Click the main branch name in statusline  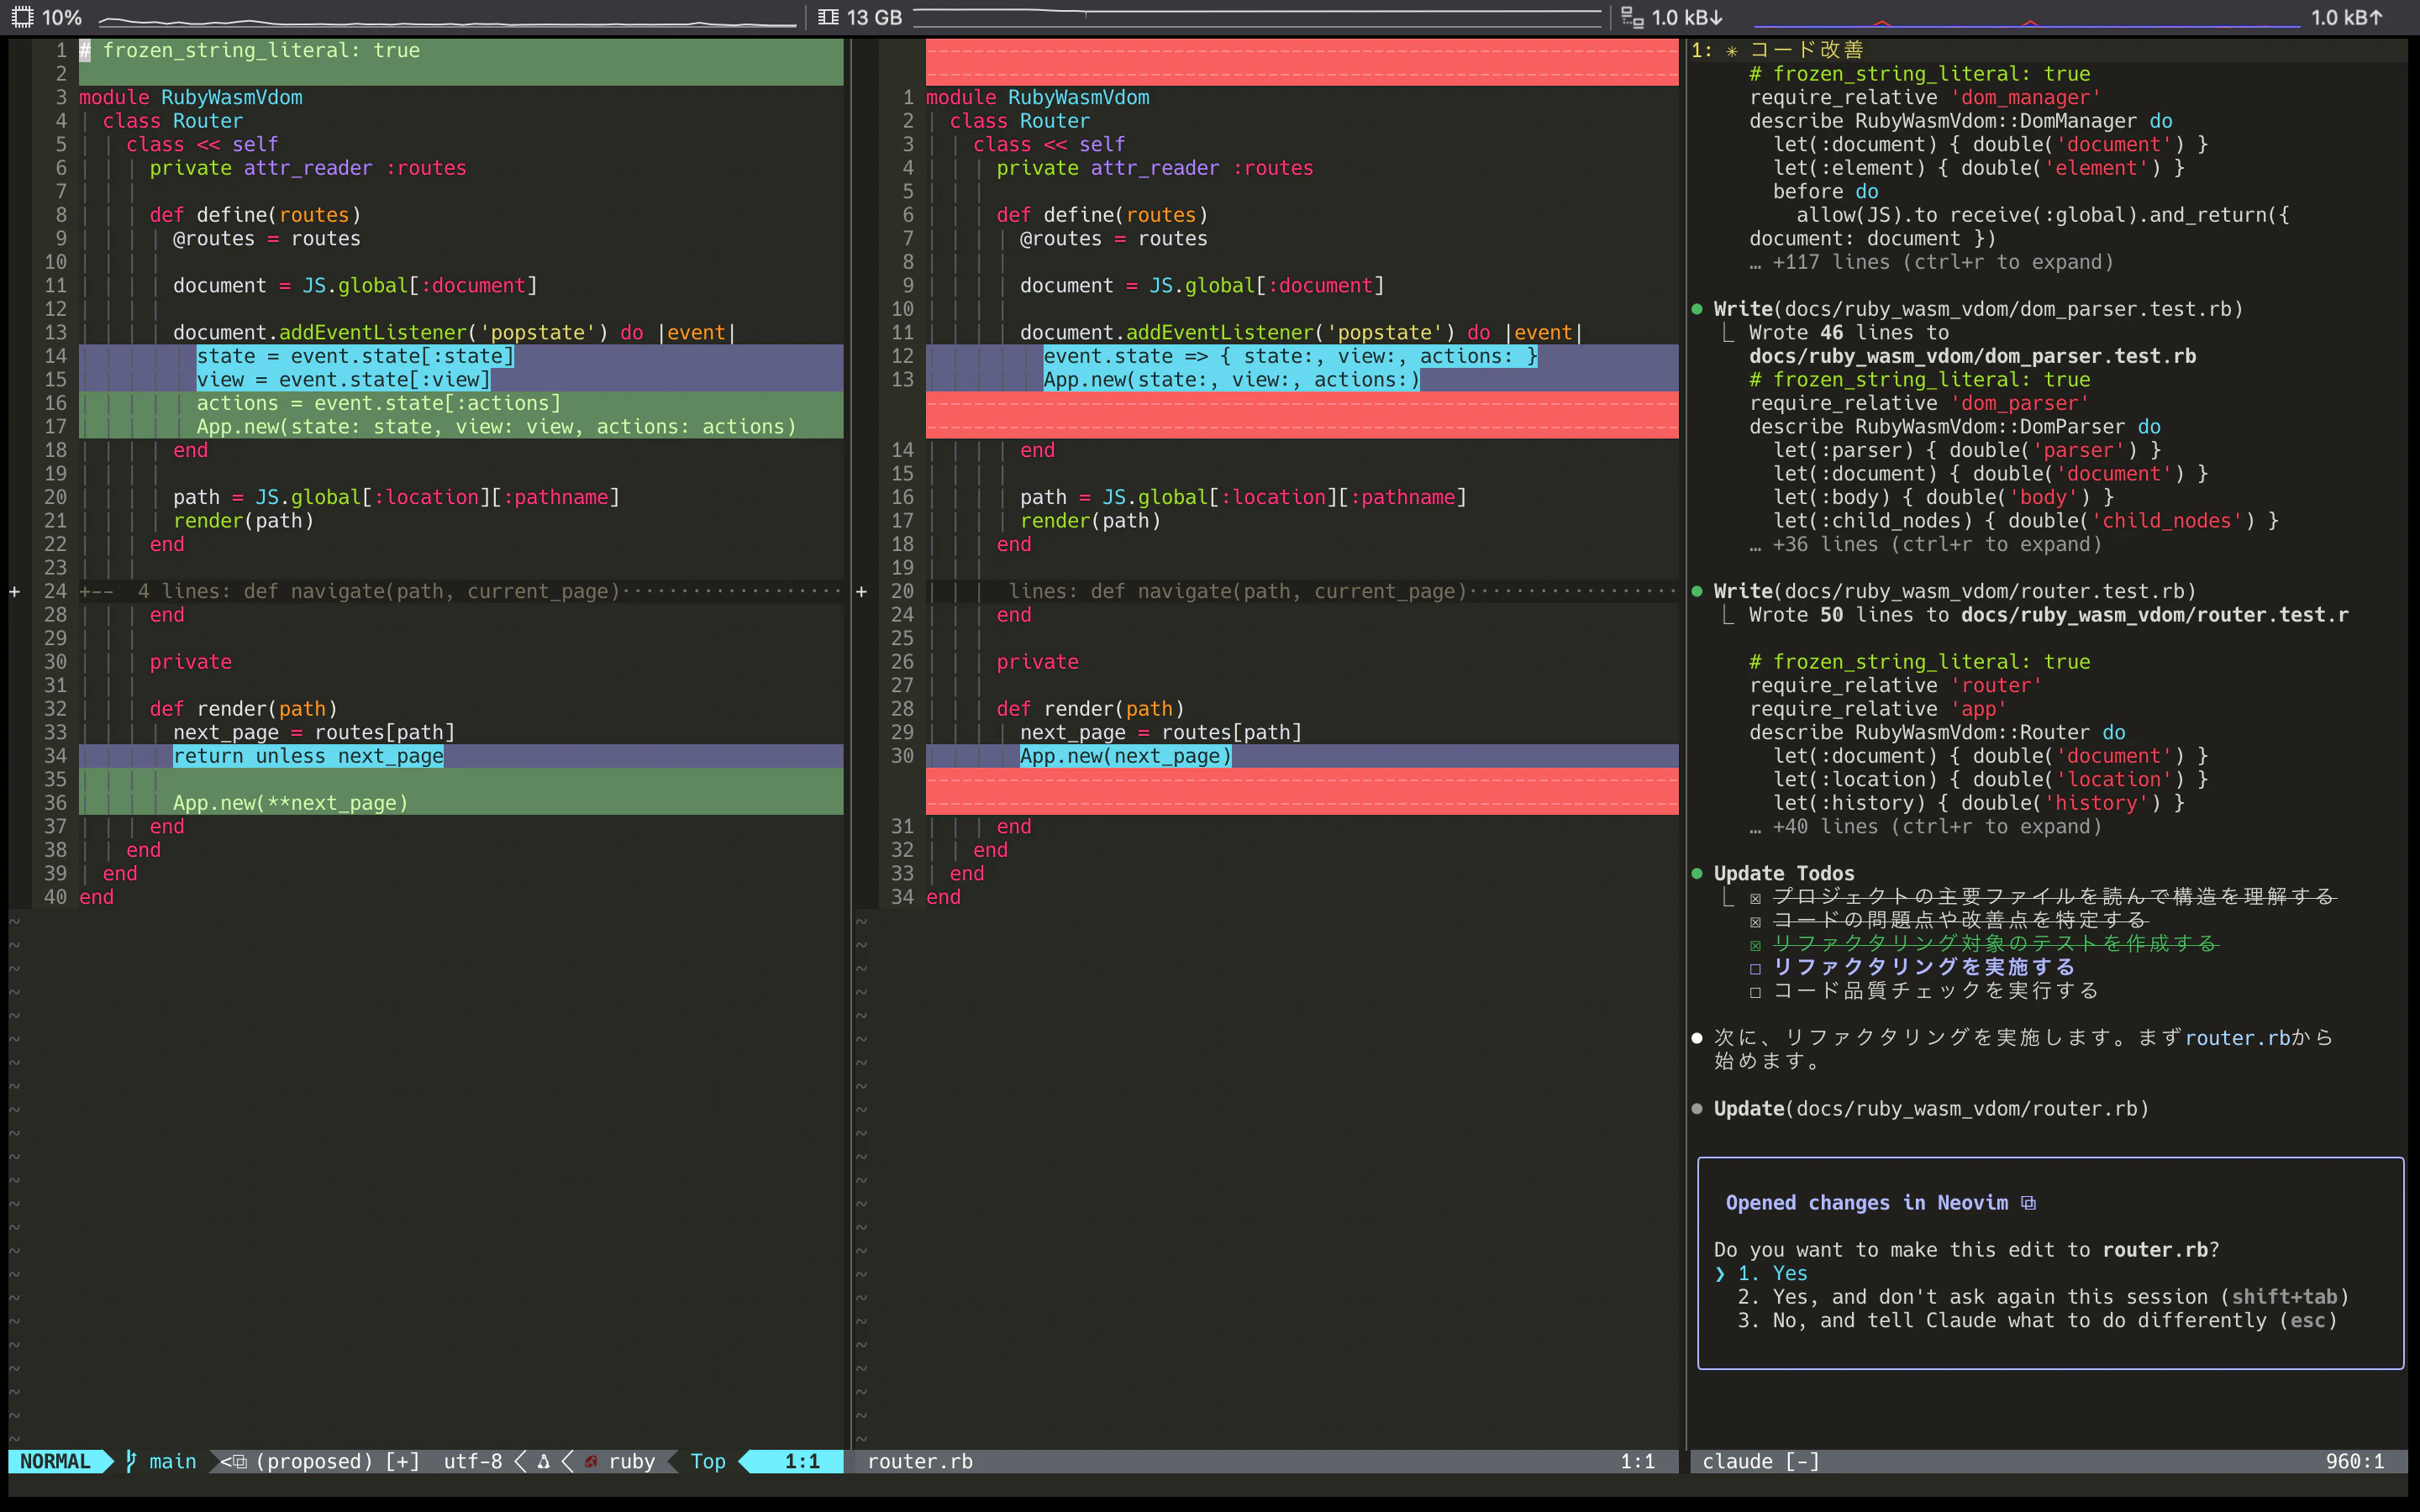pyautogui.click(x=173, y=1461)
